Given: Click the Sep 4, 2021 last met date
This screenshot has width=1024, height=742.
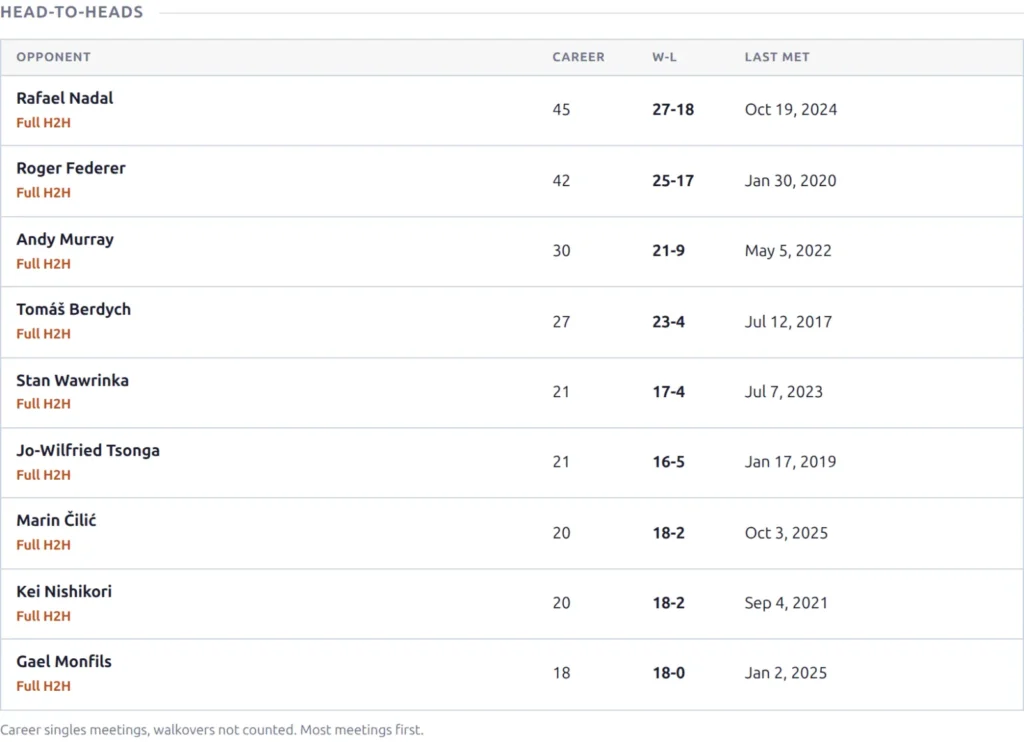Looking at the screenshot, I should tap(786, 603).
